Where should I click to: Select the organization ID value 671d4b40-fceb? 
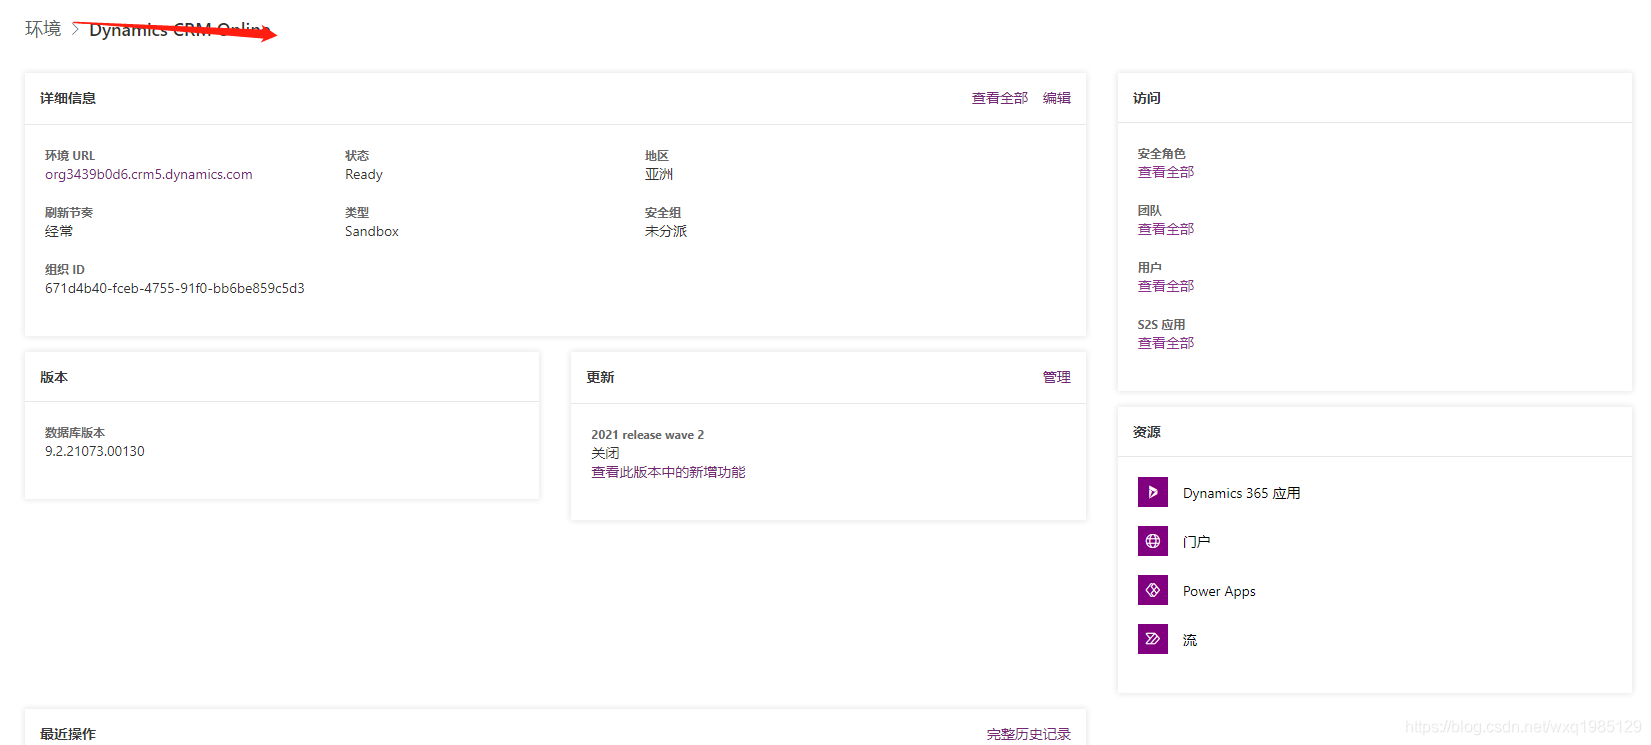175,288
